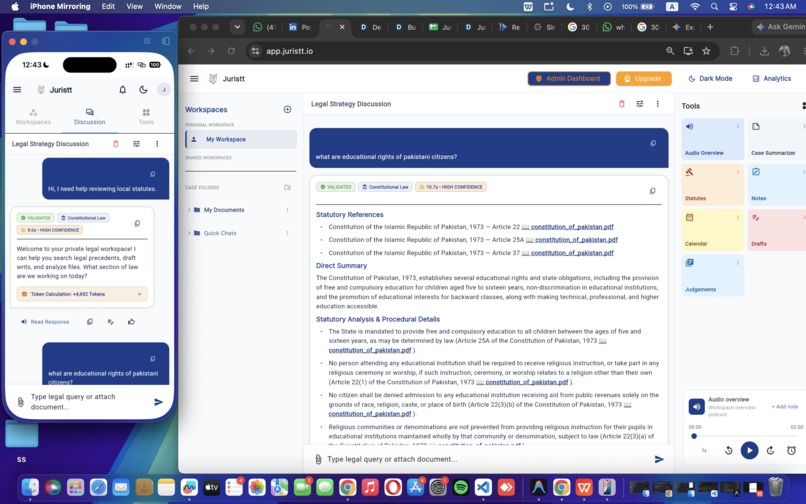Image resolution: width=806 pixels, height=504 pixels.
Task: Open Edit menu in macOS menu bar
Action: [x=108, y=7]
